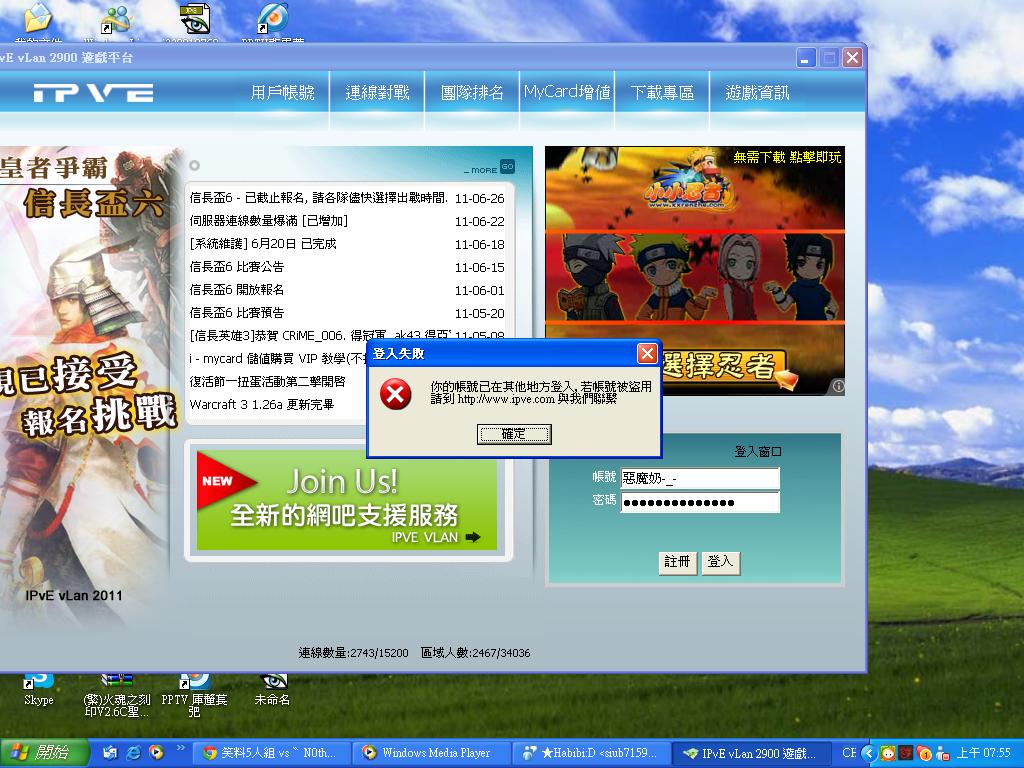1024x768 pixels.
Task: Switch to ★Habibi:D messenger taskbar button
Action: tap(592, 753)
